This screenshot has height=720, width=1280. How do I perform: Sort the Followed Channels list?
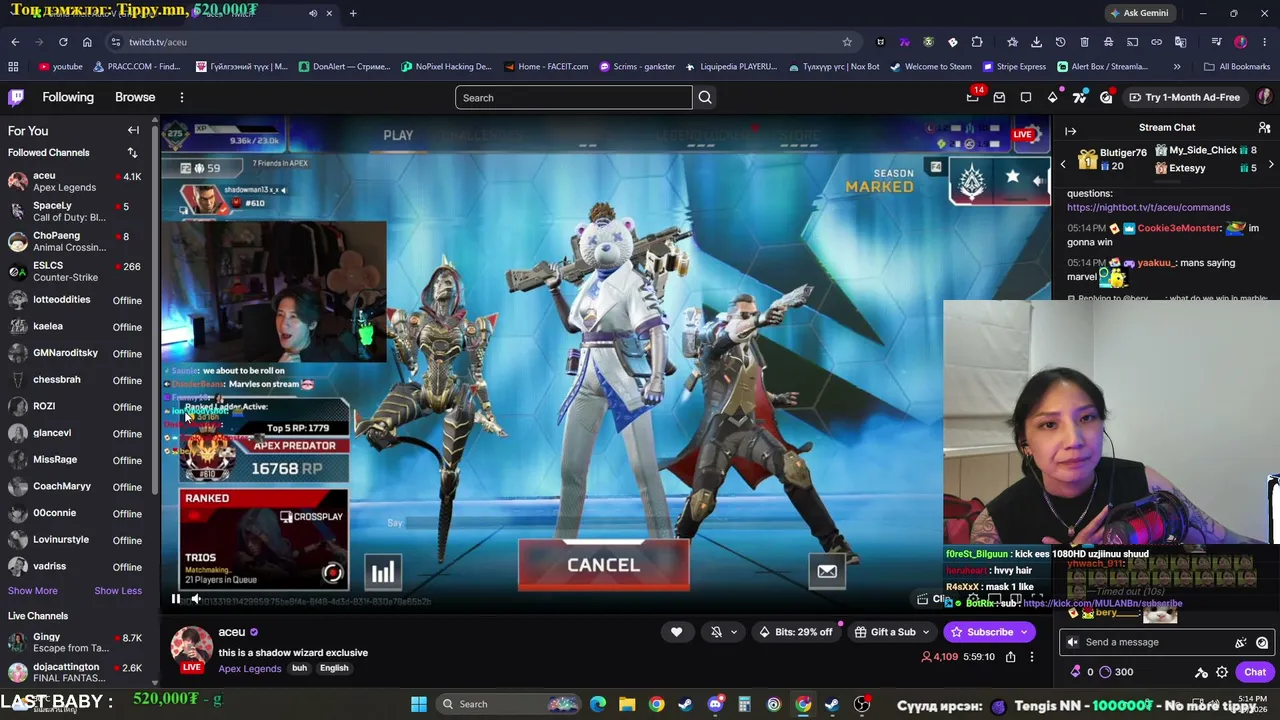(132, 153)
